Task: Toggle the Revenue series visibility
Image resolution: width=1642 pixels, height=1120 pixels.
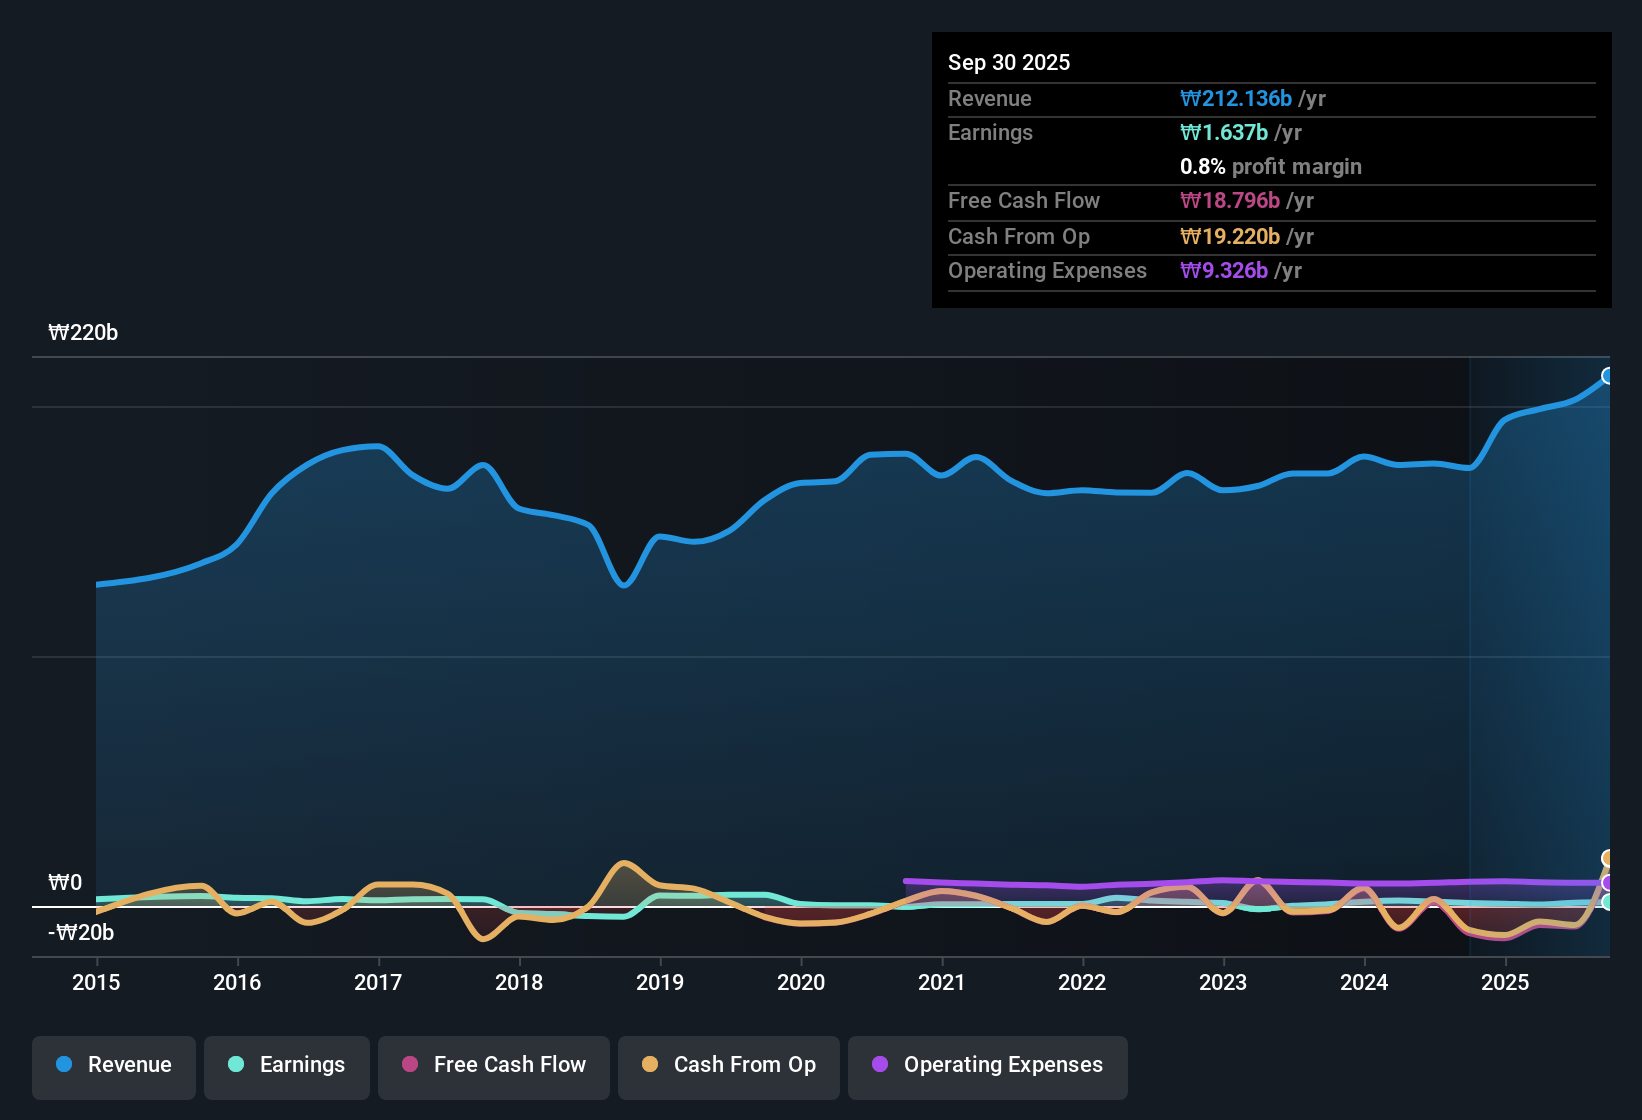Action: pos(113,1066)
